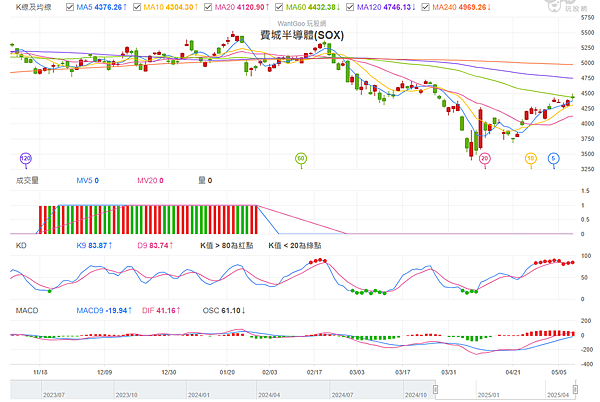Disable the MA240 moving average checkbox
Screen dimensions: 600x402
coord(425,7)
